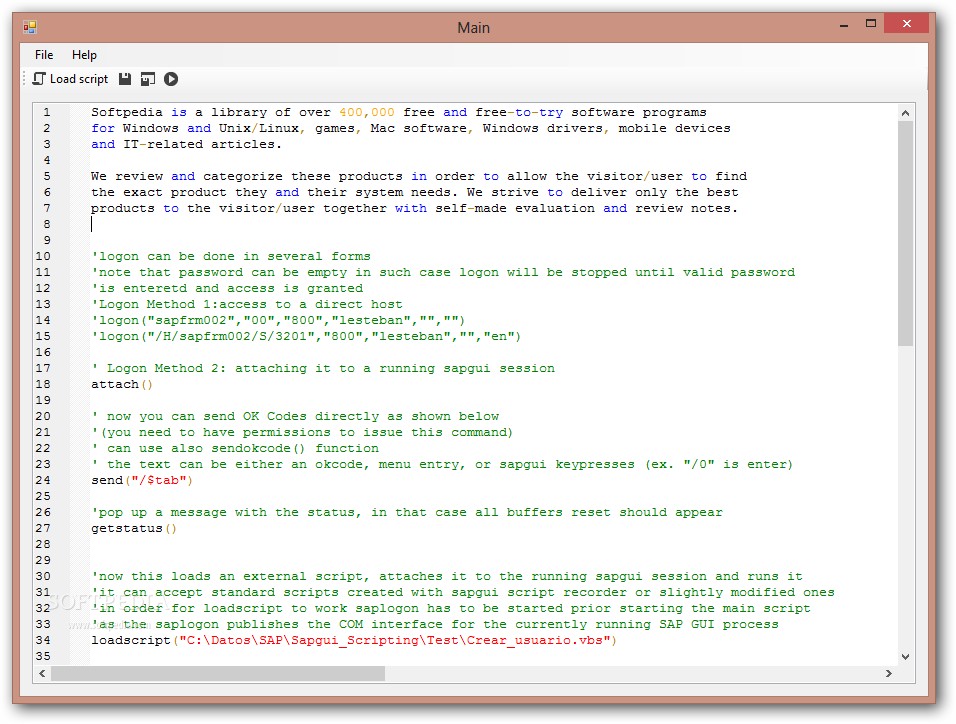
Task: Click comment '(you need to have permissions' line
Action: (302, 432)
